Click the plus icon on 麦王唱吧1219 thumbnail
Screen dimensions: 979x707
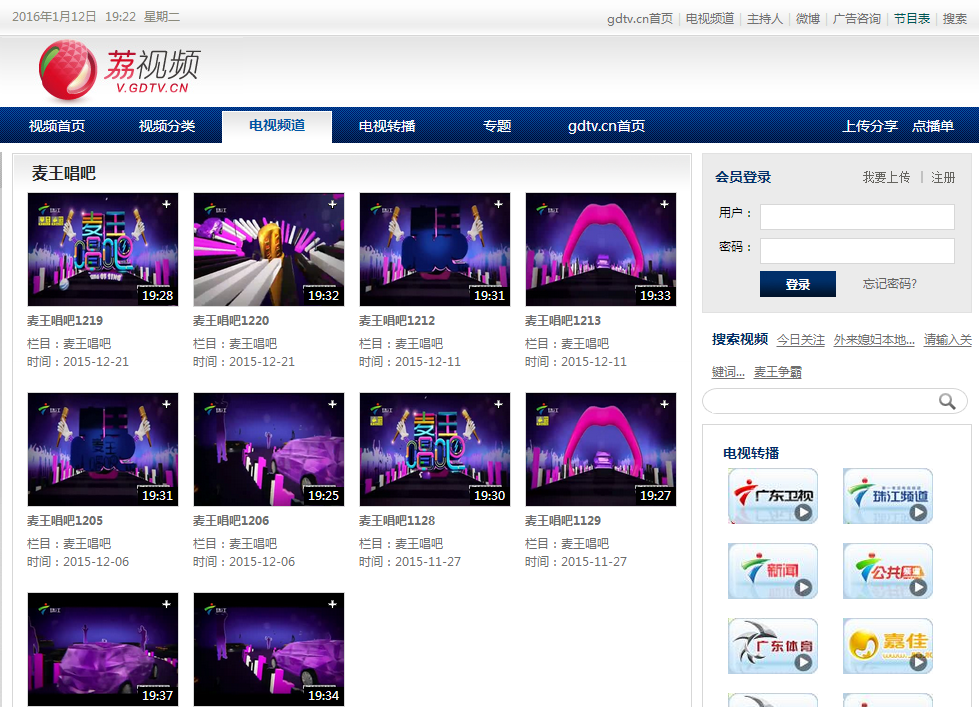[167, 204]
